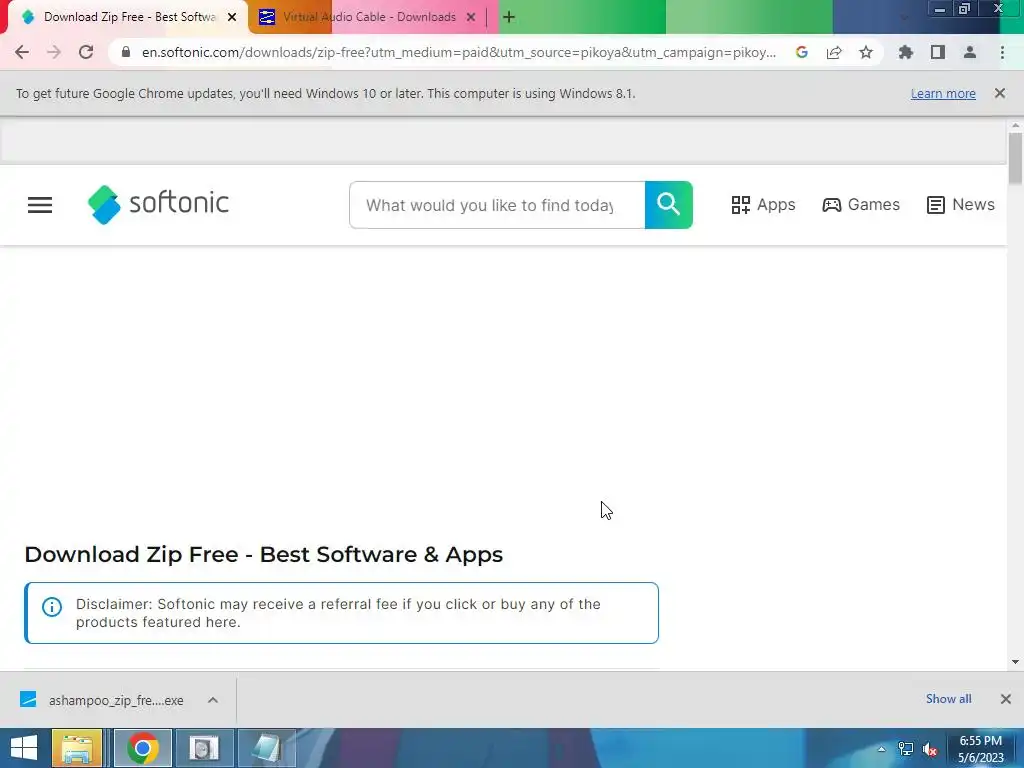Dismiss the Chrome update notice
This screenshot has height=768, width=1024.
(1000, 93)
